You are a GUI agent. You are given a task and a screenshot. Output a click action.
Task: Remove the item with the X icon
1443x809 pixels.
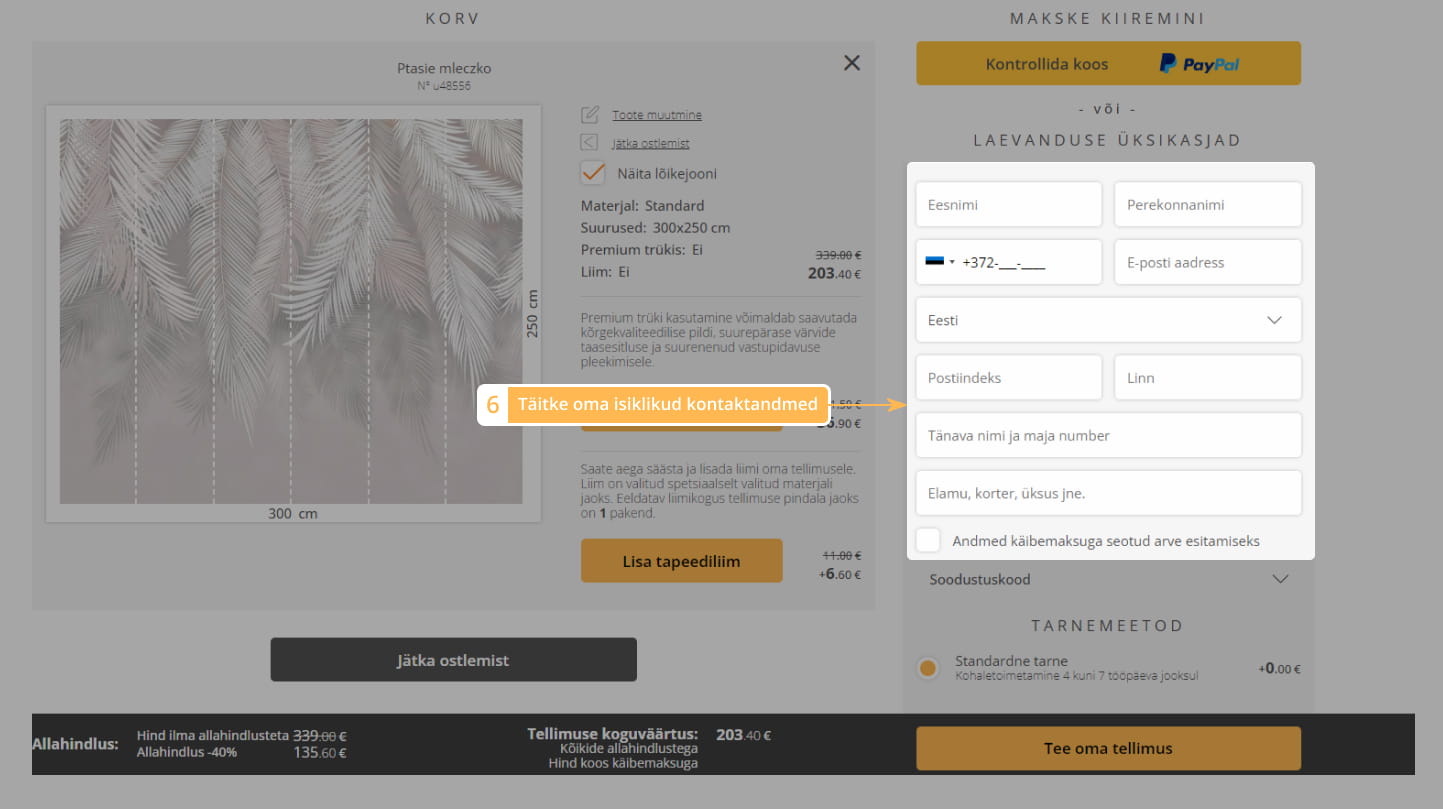click(851, 63)
